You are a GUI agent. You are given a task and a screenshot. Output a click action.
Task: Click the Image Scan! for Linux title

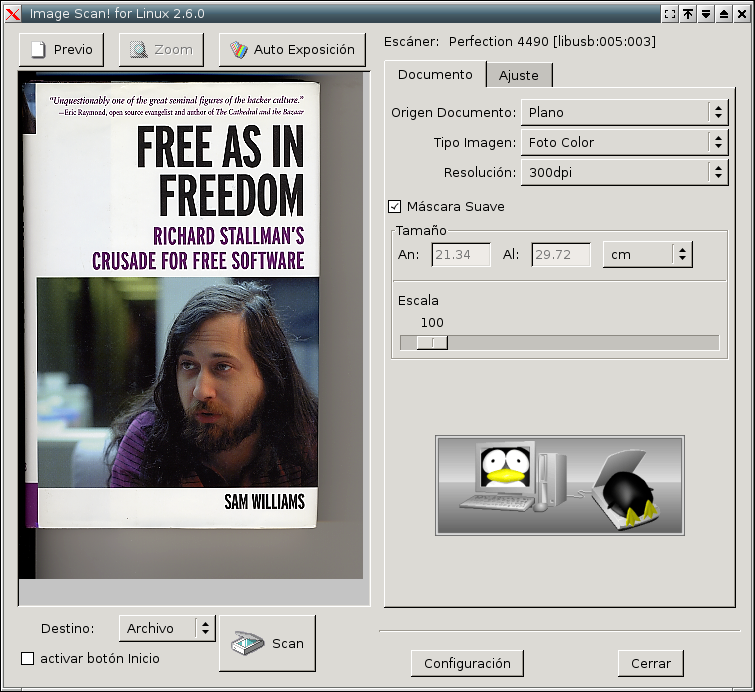point(117,14)
